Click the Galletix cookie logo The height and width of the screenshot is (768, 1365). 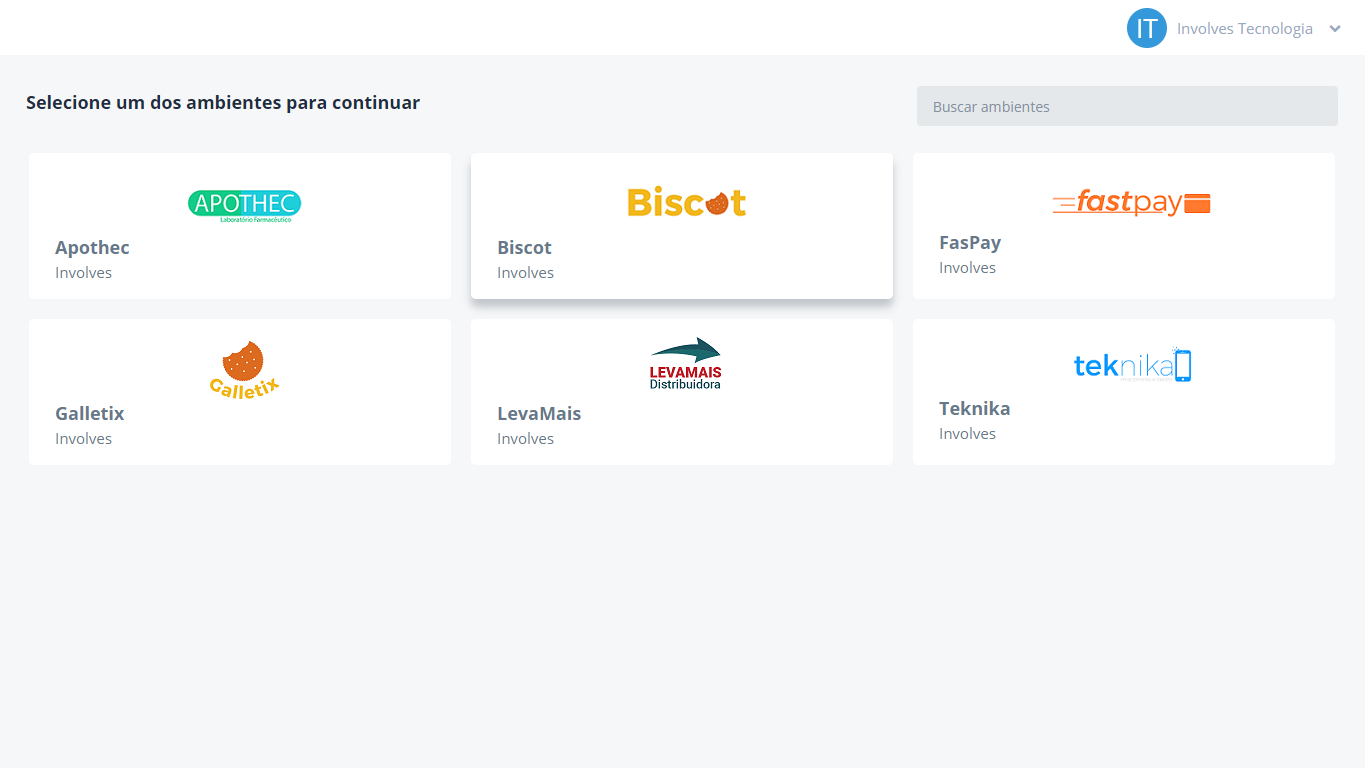(244, 369)
